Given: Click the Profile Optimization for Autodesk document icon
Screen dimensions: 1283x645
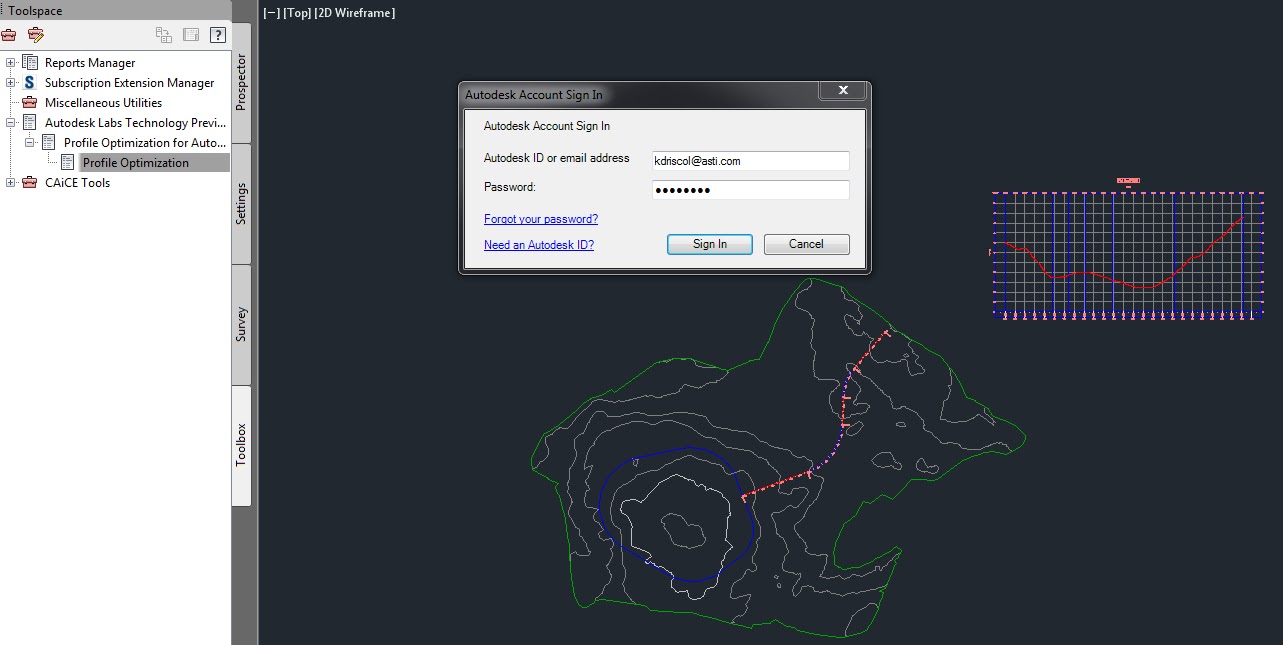Looking at the screenshot, I should [48, 143].
